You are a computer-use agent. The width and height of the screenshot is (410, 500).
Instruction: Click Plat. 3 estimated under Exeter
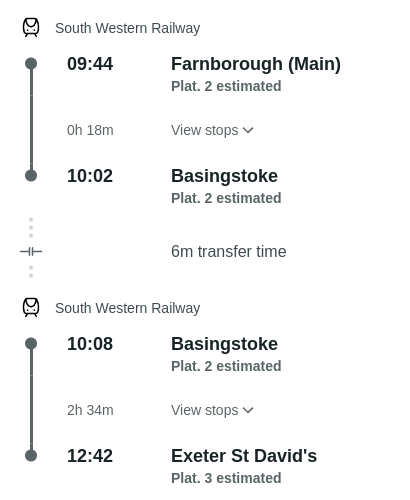226,478
